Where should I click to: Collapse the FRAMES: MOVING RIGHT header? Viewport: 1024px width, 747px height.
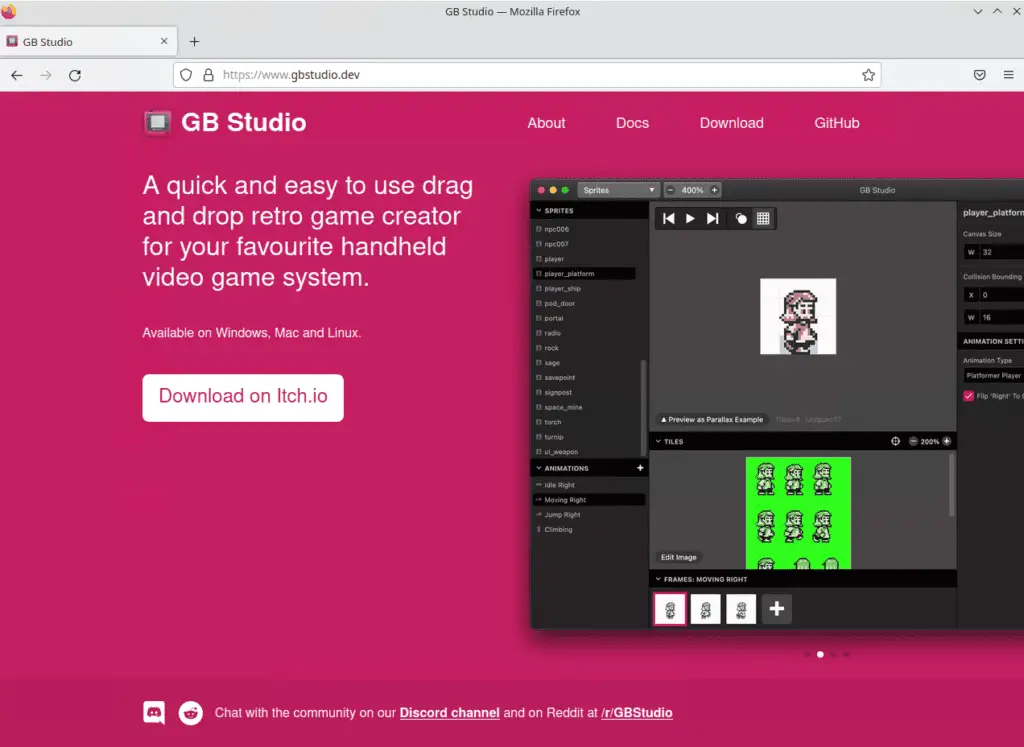pyautogui.click(x=803, y=579)
